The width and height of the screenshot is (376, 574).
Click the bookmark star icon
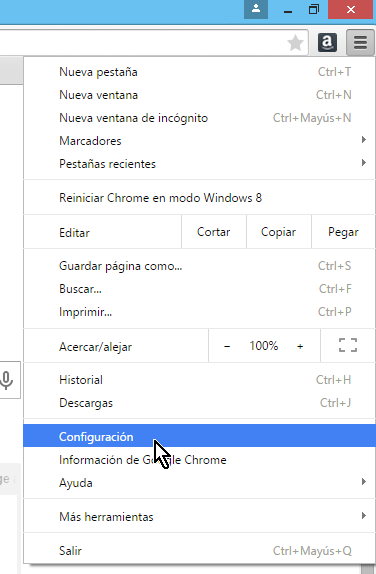(295, 43)
